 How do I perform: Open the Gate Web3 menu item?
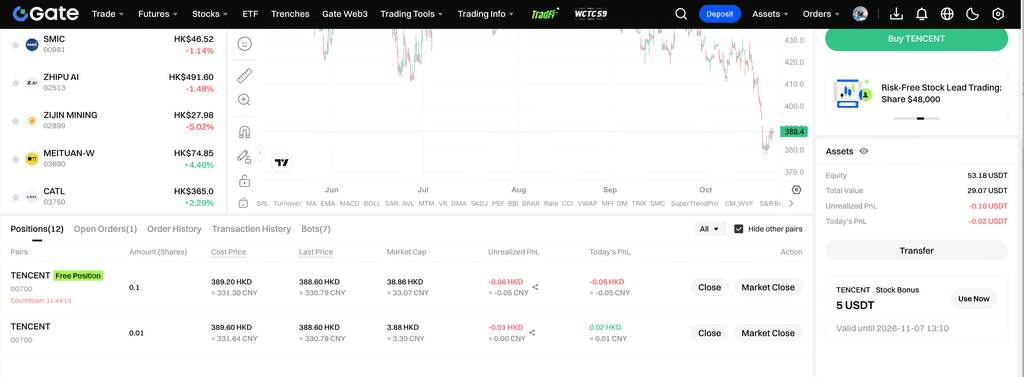[x=344, y=14]
